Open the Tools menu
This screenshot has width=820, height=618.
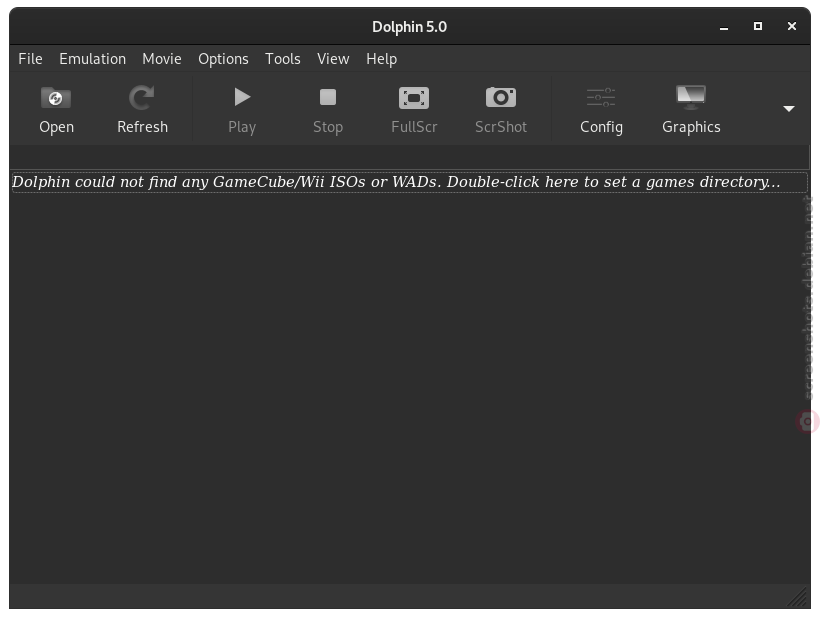click(282, 59)
